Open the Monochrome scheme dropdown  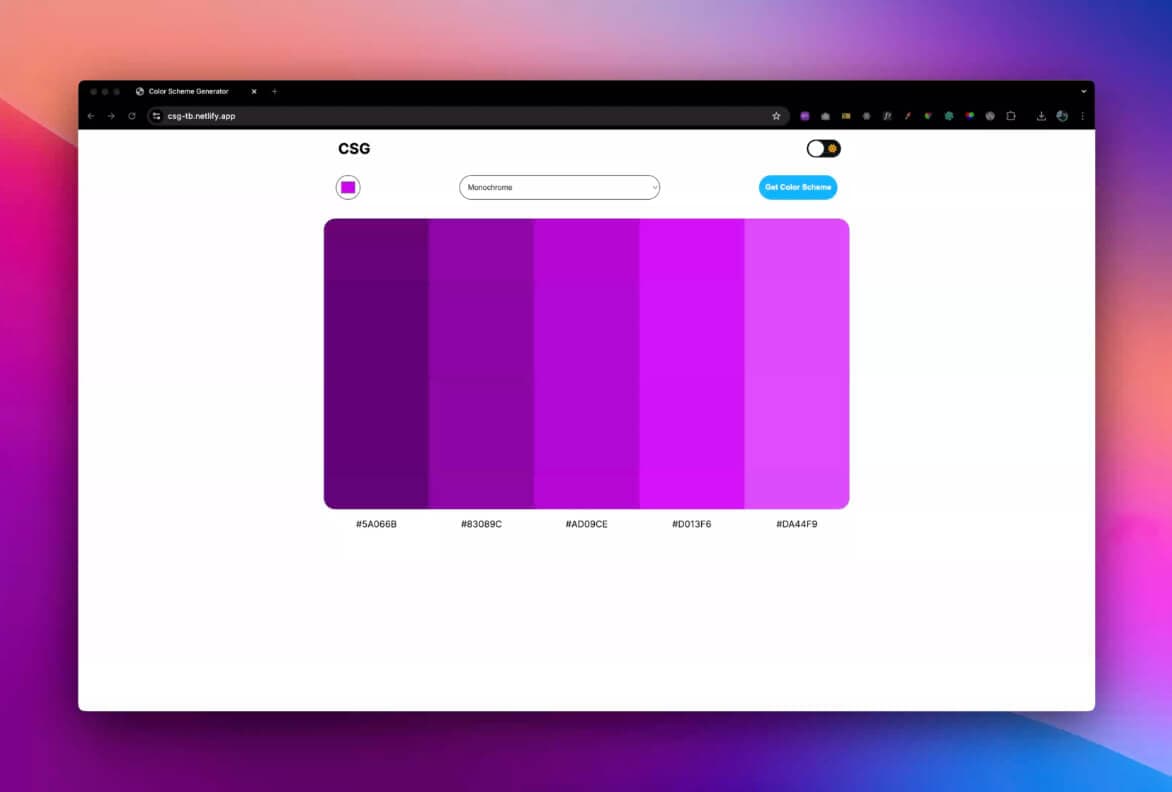click(558, 187)
